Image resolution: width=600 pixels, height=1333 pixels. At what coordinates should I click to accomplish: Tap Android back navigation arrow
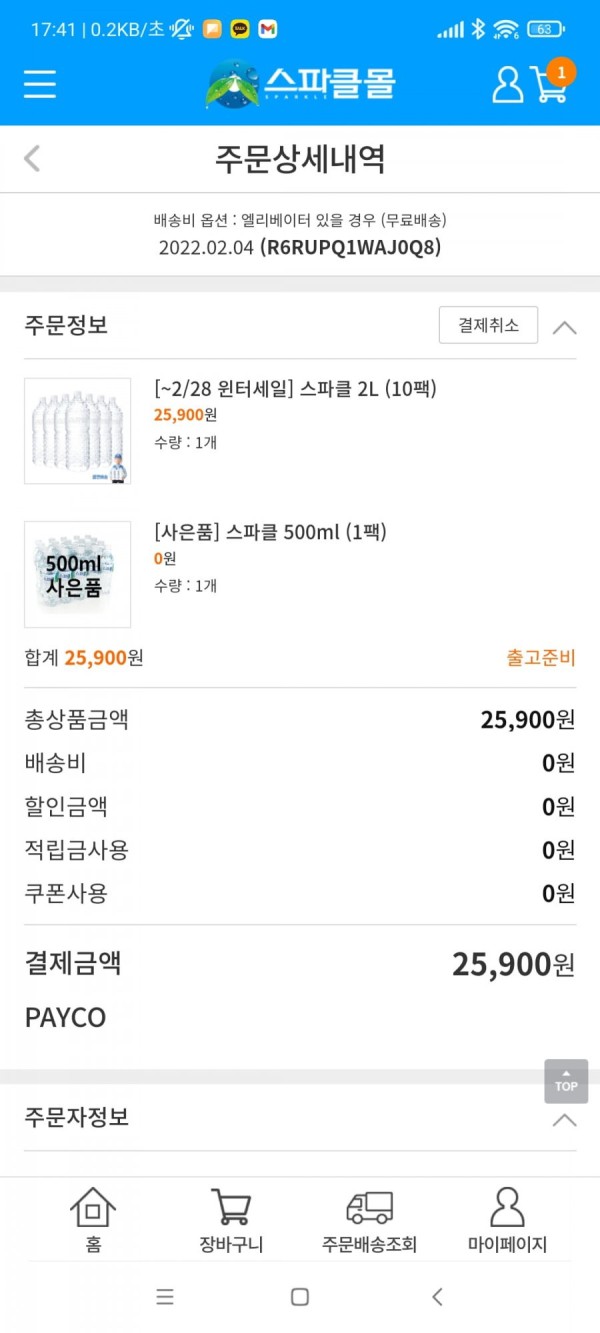point(437,1297)
